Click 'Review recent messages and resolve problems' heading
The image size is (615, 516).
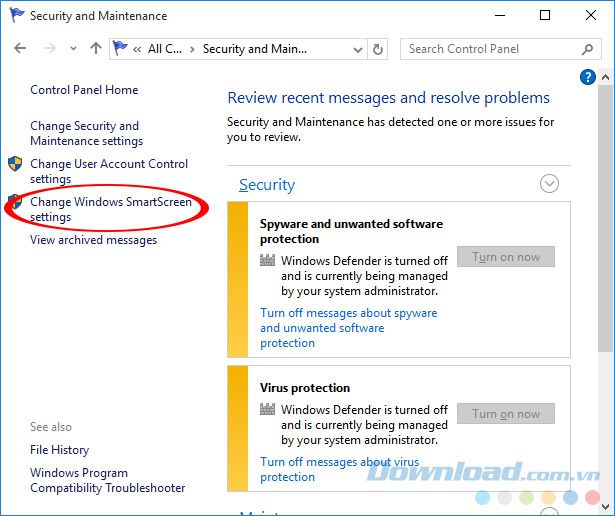pyautogui.click(x=389, y=98)
